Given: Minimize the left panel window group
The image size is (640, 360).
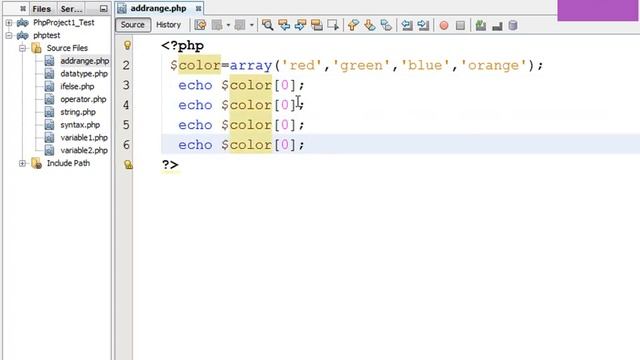Looking at the screenshot, I should pyautogui.click(x=104, y=9).
